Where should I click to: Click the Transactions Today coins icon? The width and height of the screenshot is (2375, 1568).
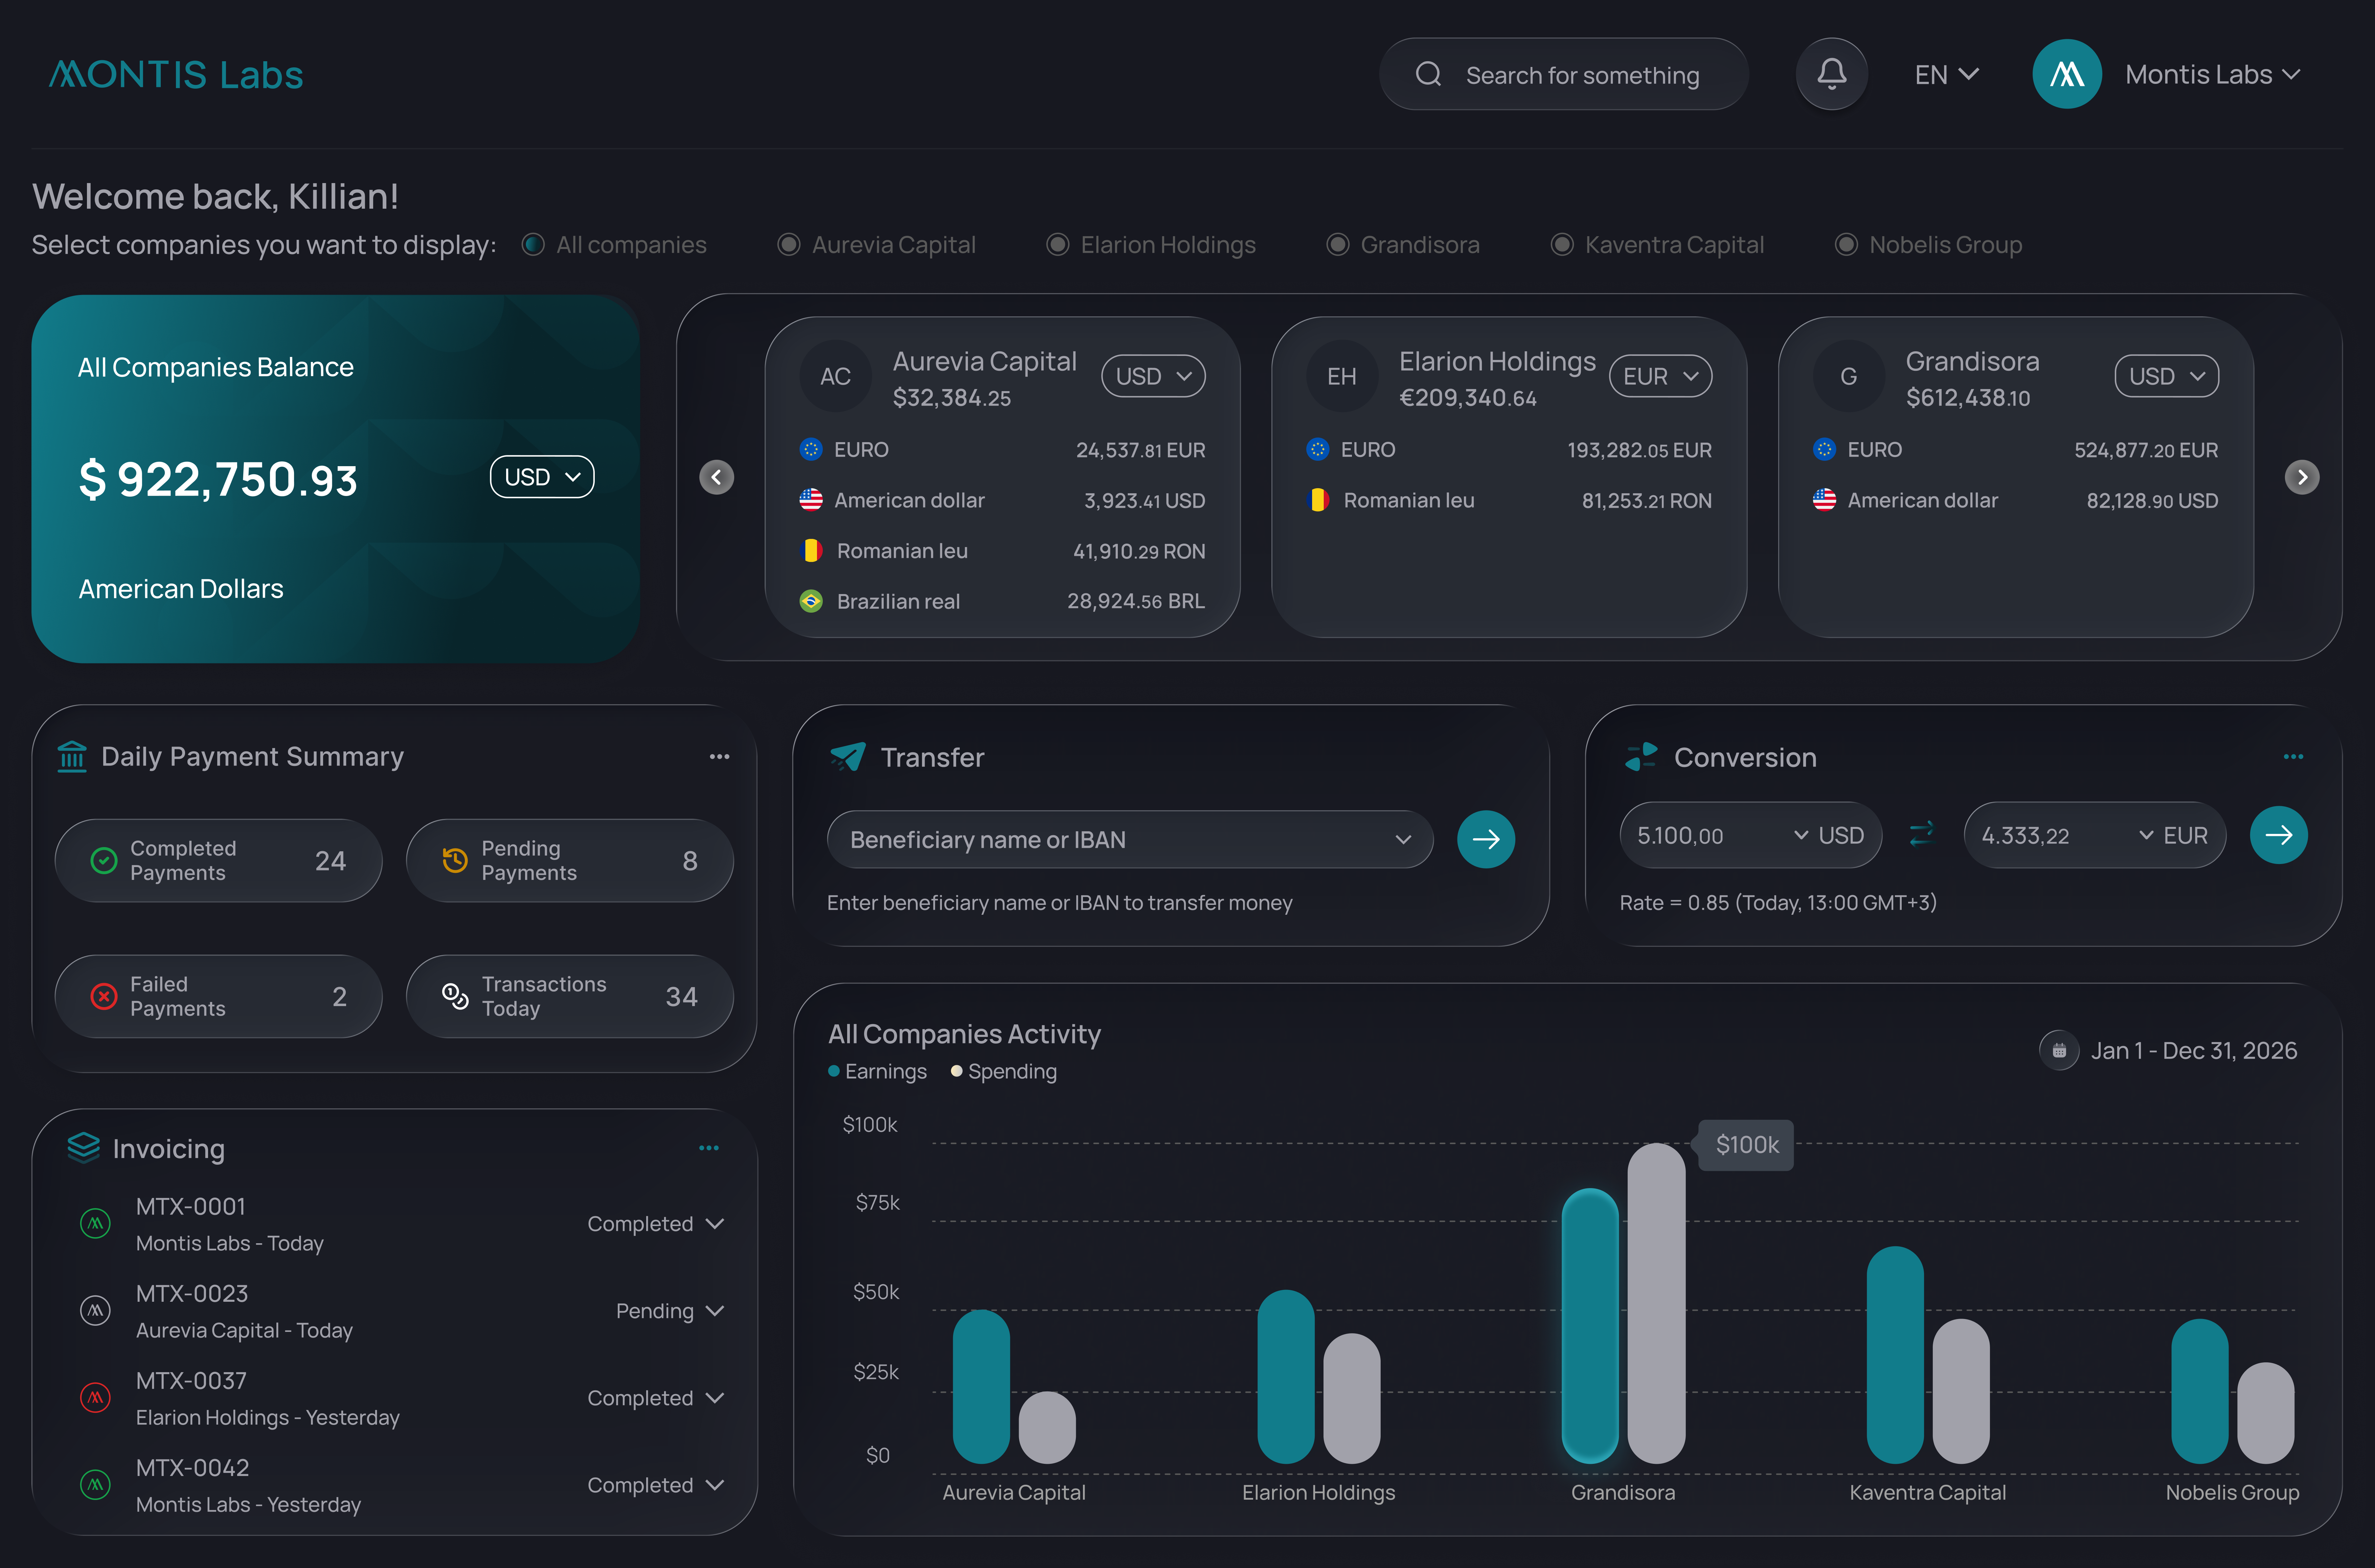tap(455, 996)
